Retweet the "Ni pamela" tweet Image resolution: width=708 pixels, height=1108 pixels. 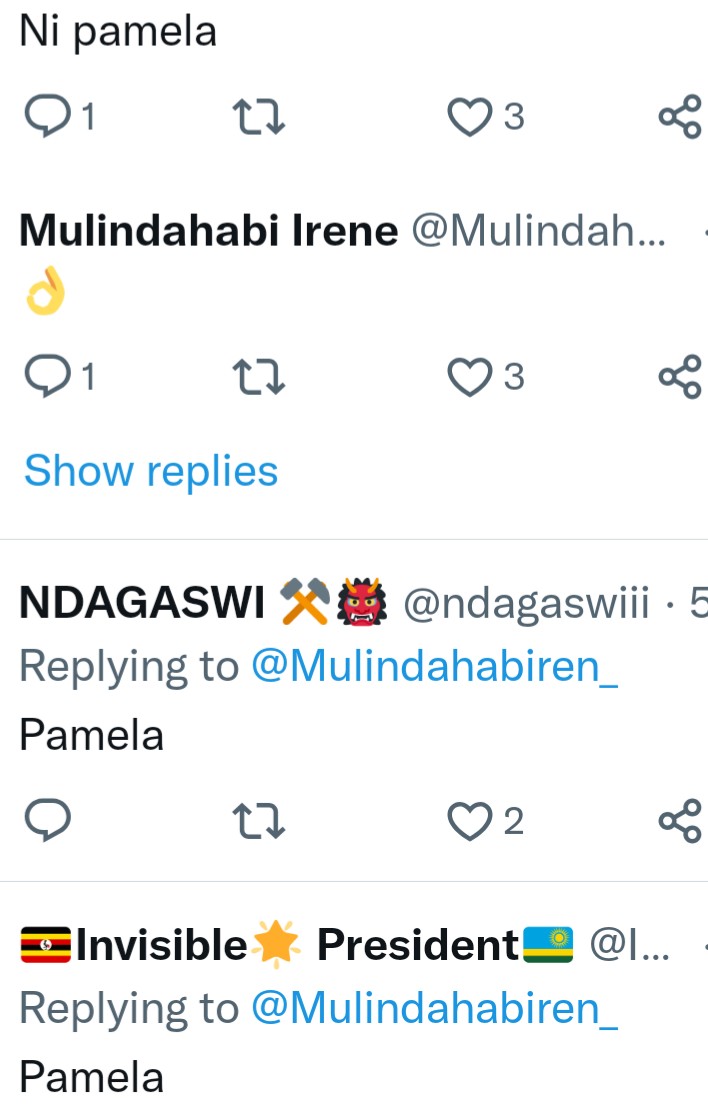click(259, 118)
